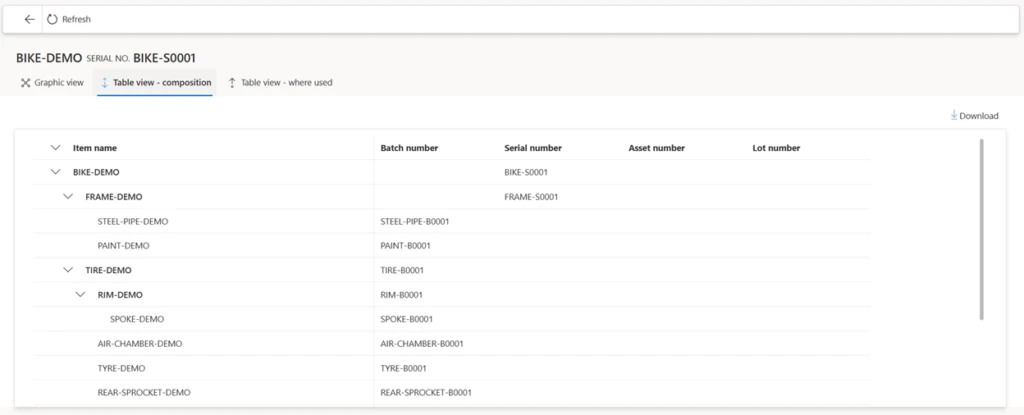The height and width of the screenshot is (415, 1024).
Task: Collapse the BIKE-DEMO tree node
Action: (x=55, y=172)
